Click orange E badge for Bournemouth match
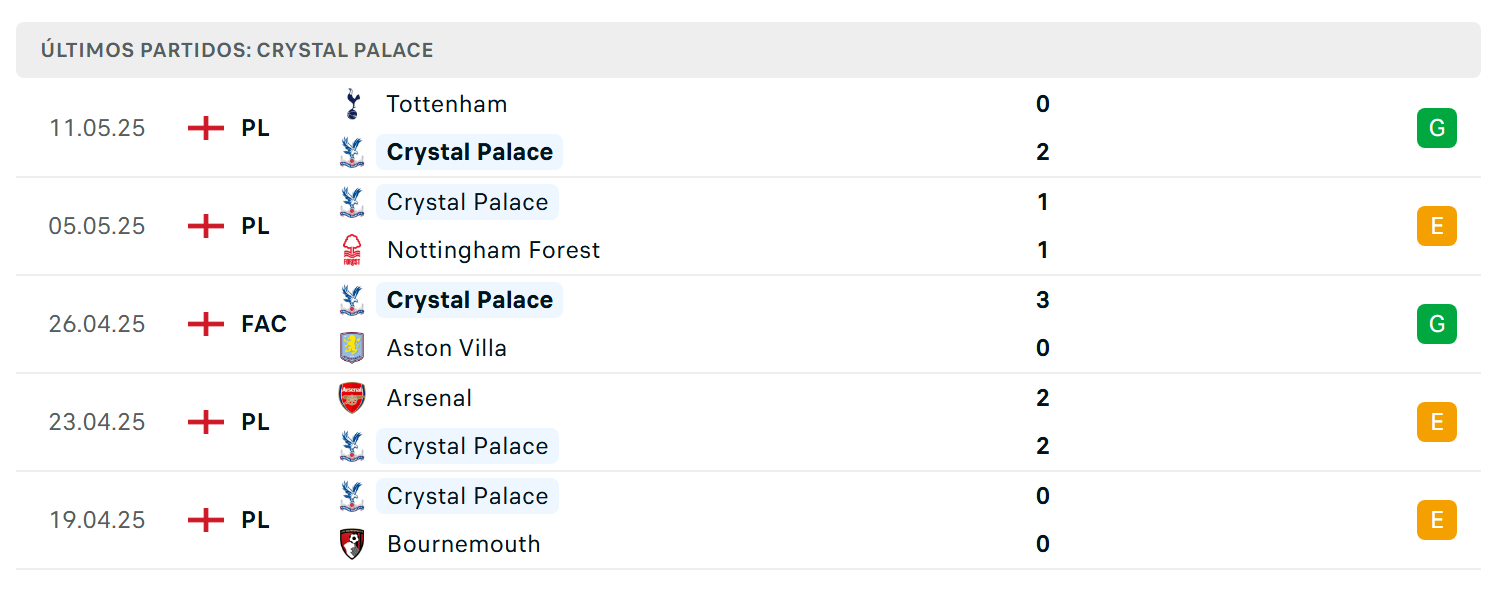Image resolution: width=1499 pixels, height=589 pixels. [x=1436, y=520]
